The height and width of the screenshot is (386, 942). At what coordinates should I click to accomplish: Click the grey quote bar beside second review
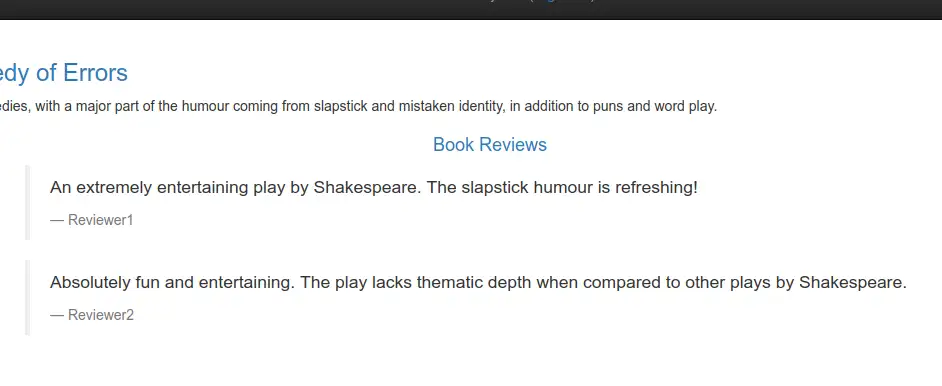[x=28, y=297]
